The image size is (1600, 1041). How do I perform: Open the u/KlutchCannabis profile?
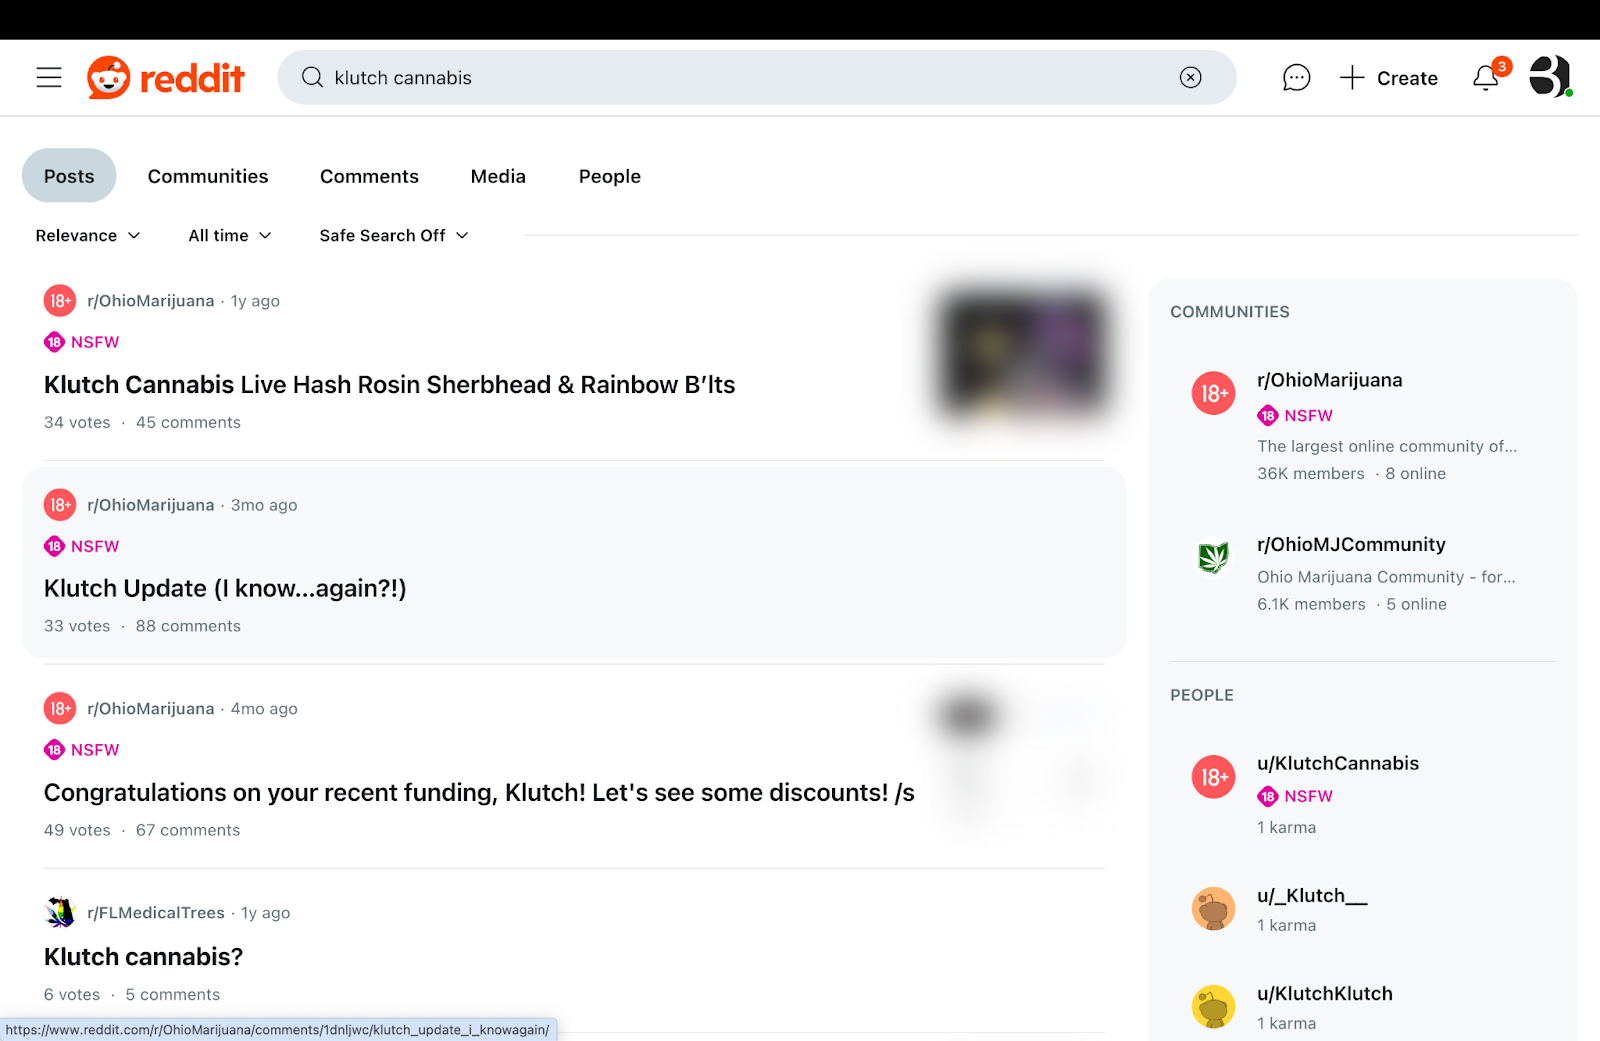point(1338,763)
